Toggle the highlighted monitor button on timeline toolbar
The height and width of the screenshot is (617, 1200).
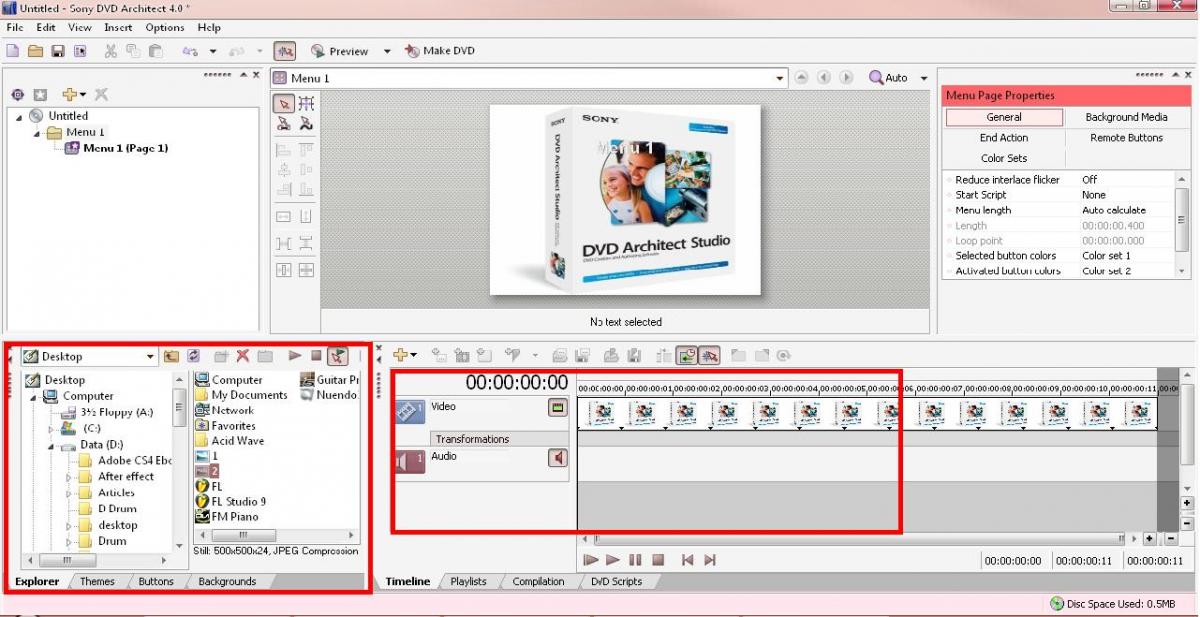click(687, 355)
